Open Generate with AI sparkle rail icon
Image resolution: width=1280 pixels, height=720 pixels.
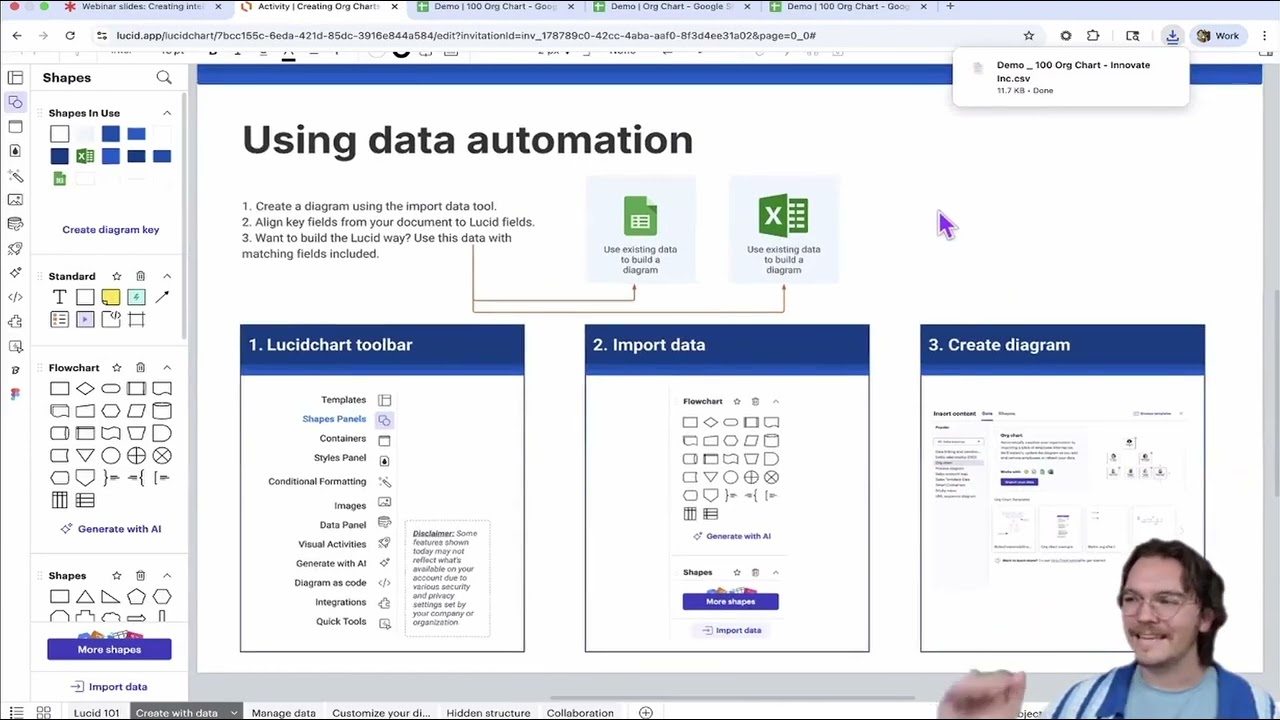(x=15, y=272)
